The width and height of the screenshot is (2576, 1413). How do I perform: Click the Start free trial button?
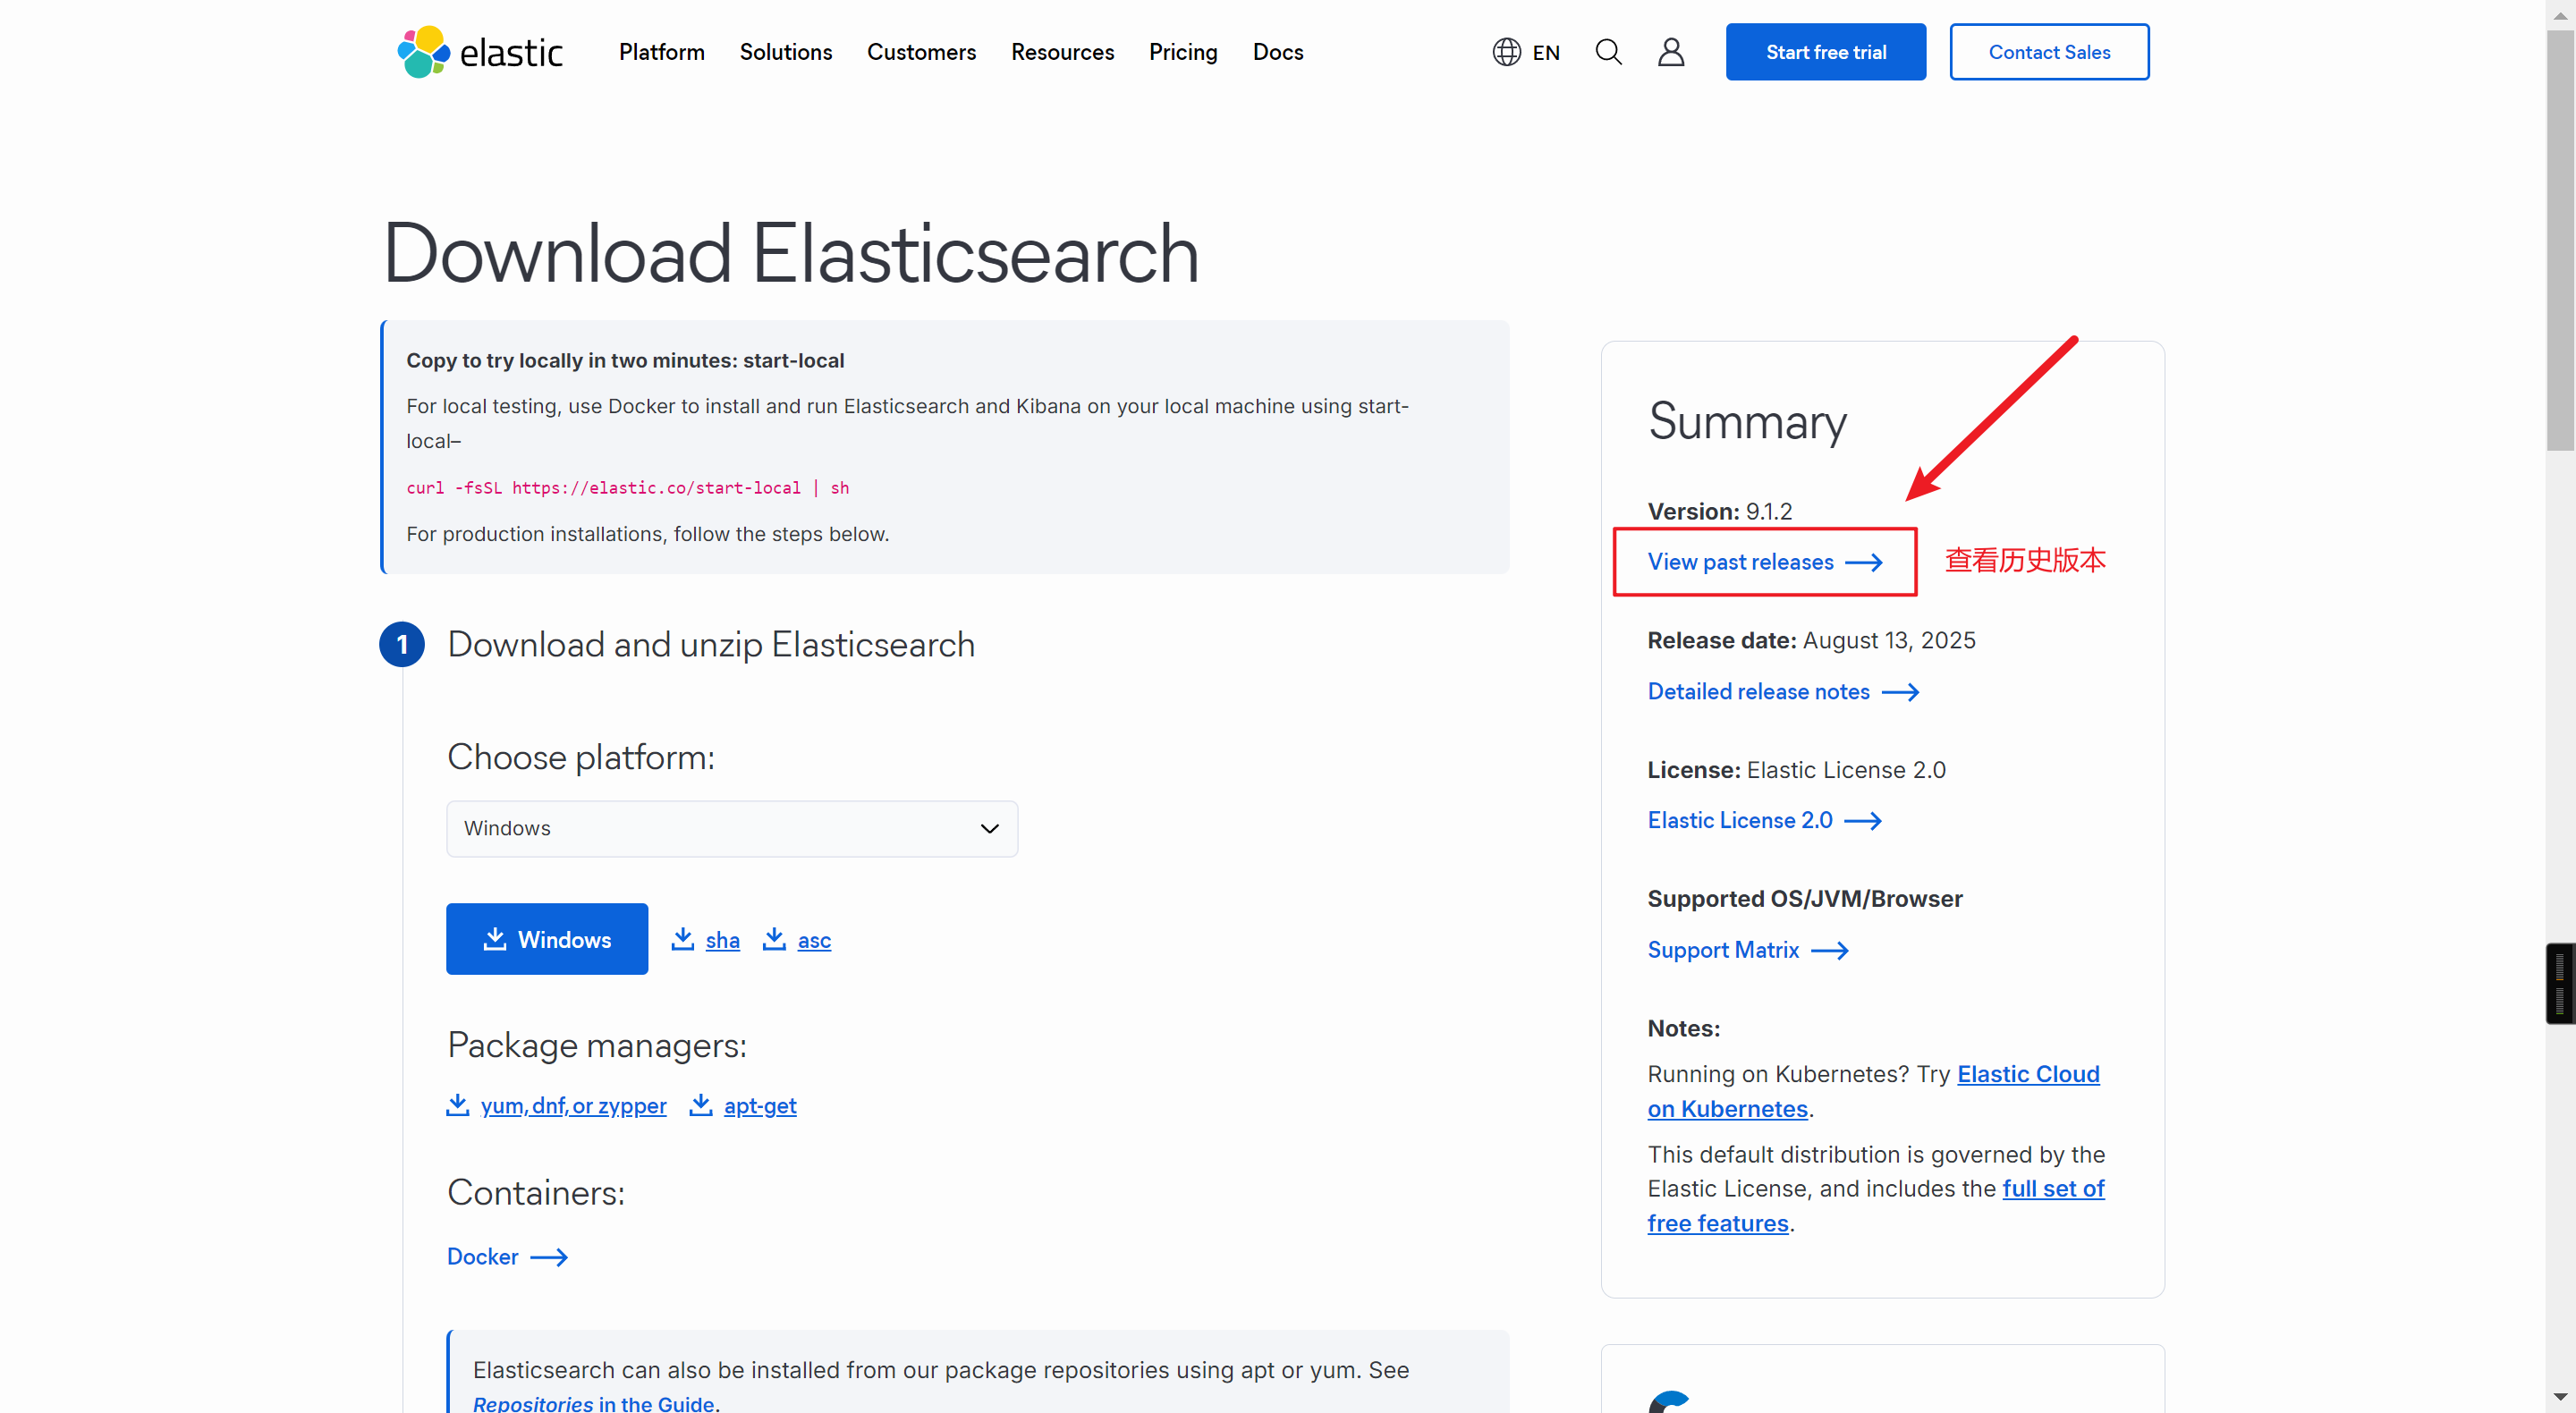tap(1826, 52)
